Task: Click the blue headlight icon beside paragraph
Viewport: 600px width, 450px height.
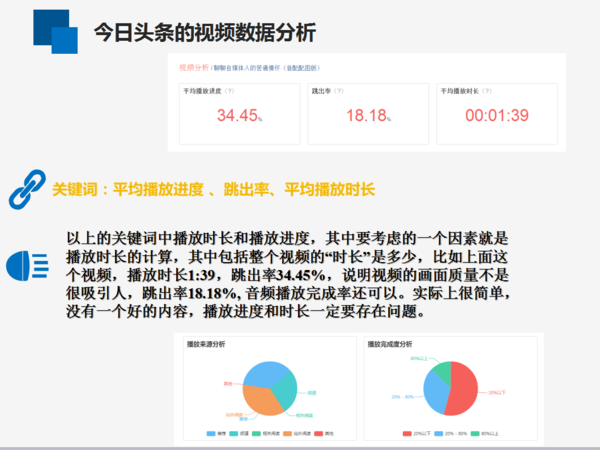Action: [x=27, y=266]
